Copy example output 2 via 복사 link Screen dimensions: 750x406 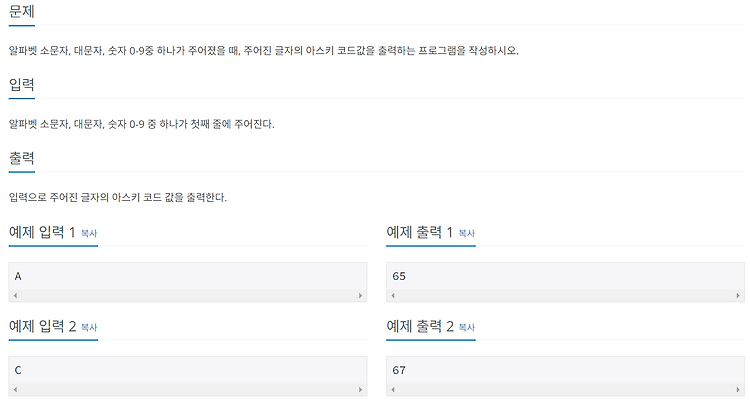click(466, 328)
